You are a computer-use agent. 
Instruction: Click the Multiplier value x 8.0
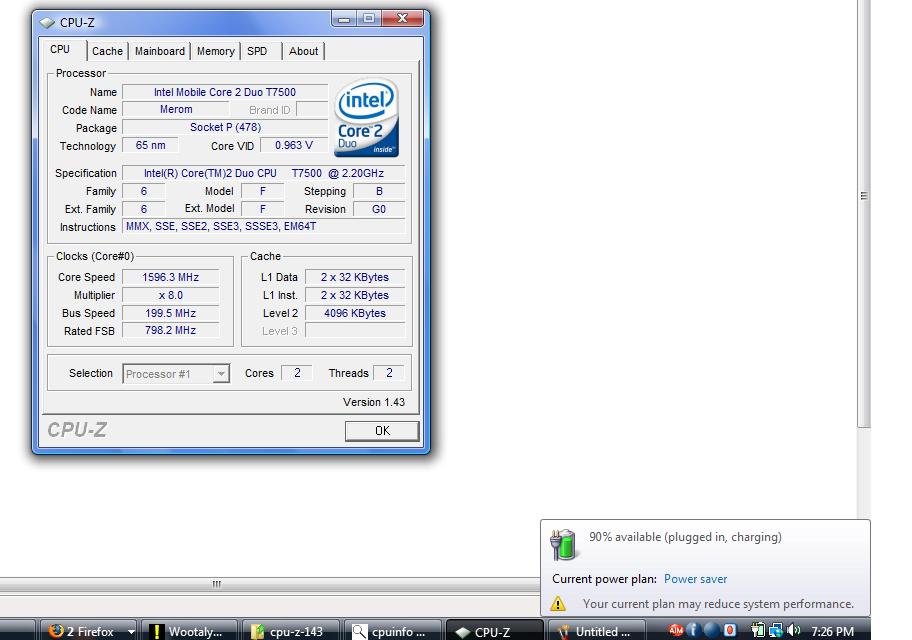click(170, 296)
